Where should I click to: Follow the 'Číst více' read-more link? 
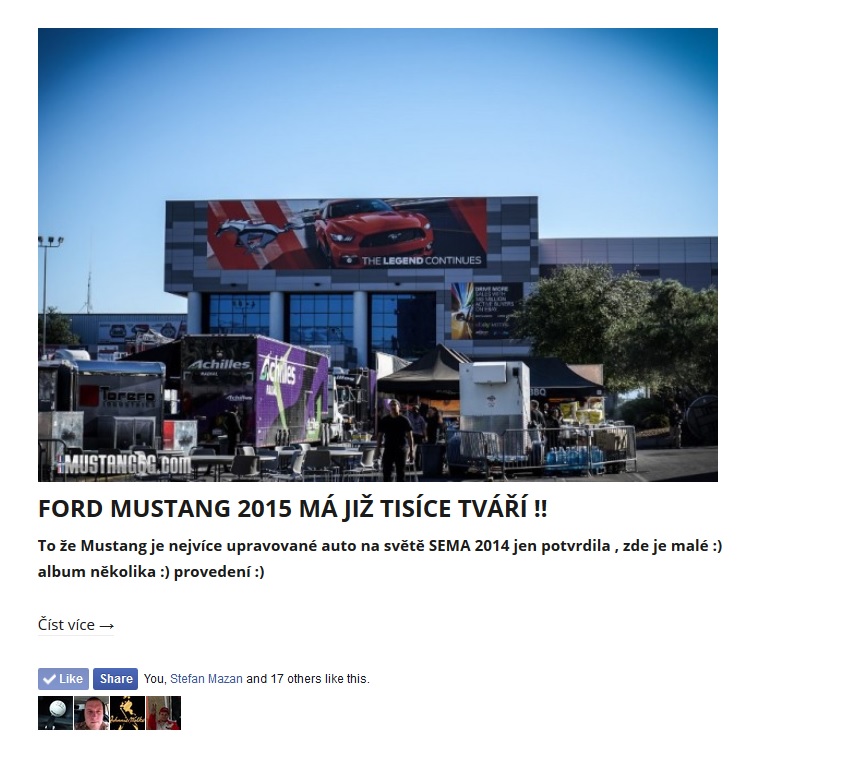pos(76,625)
